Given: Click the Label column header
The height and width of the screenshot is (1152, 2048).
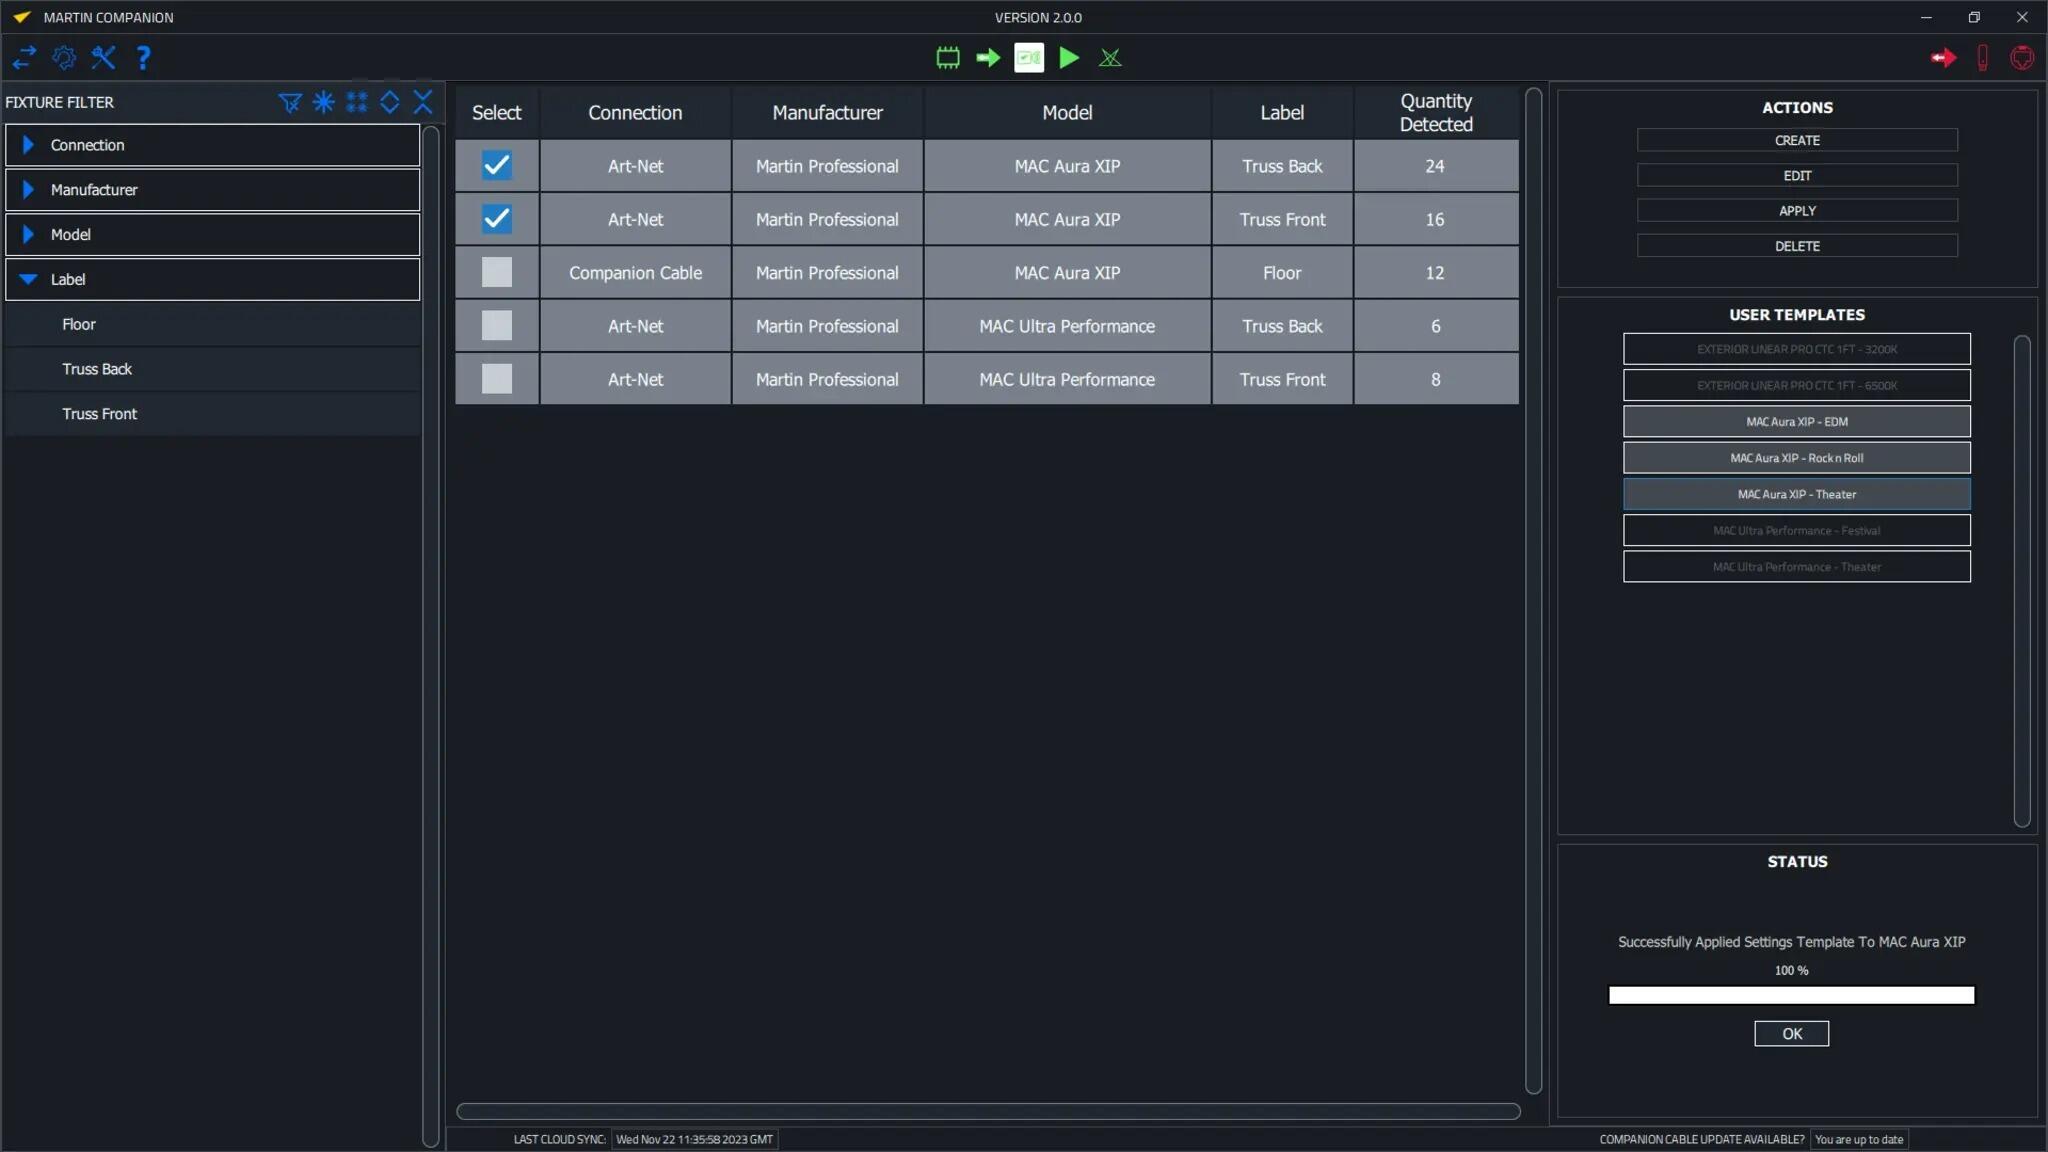Looking at the screenshot, I should tap(1282, 112).
